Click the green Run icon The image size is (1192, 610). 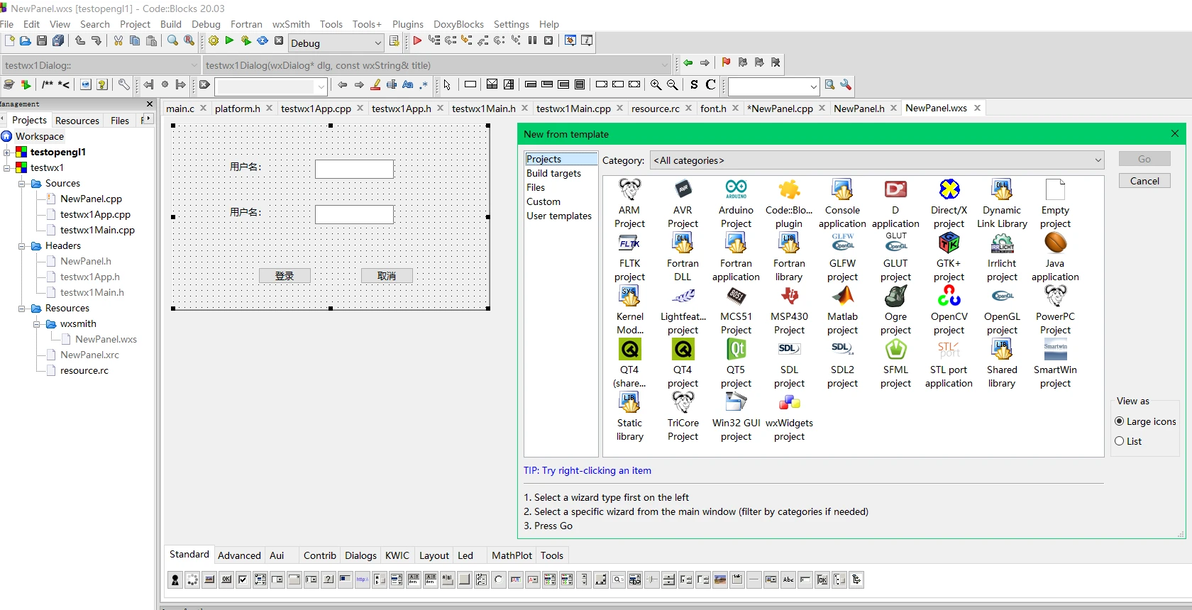[229, 41]
